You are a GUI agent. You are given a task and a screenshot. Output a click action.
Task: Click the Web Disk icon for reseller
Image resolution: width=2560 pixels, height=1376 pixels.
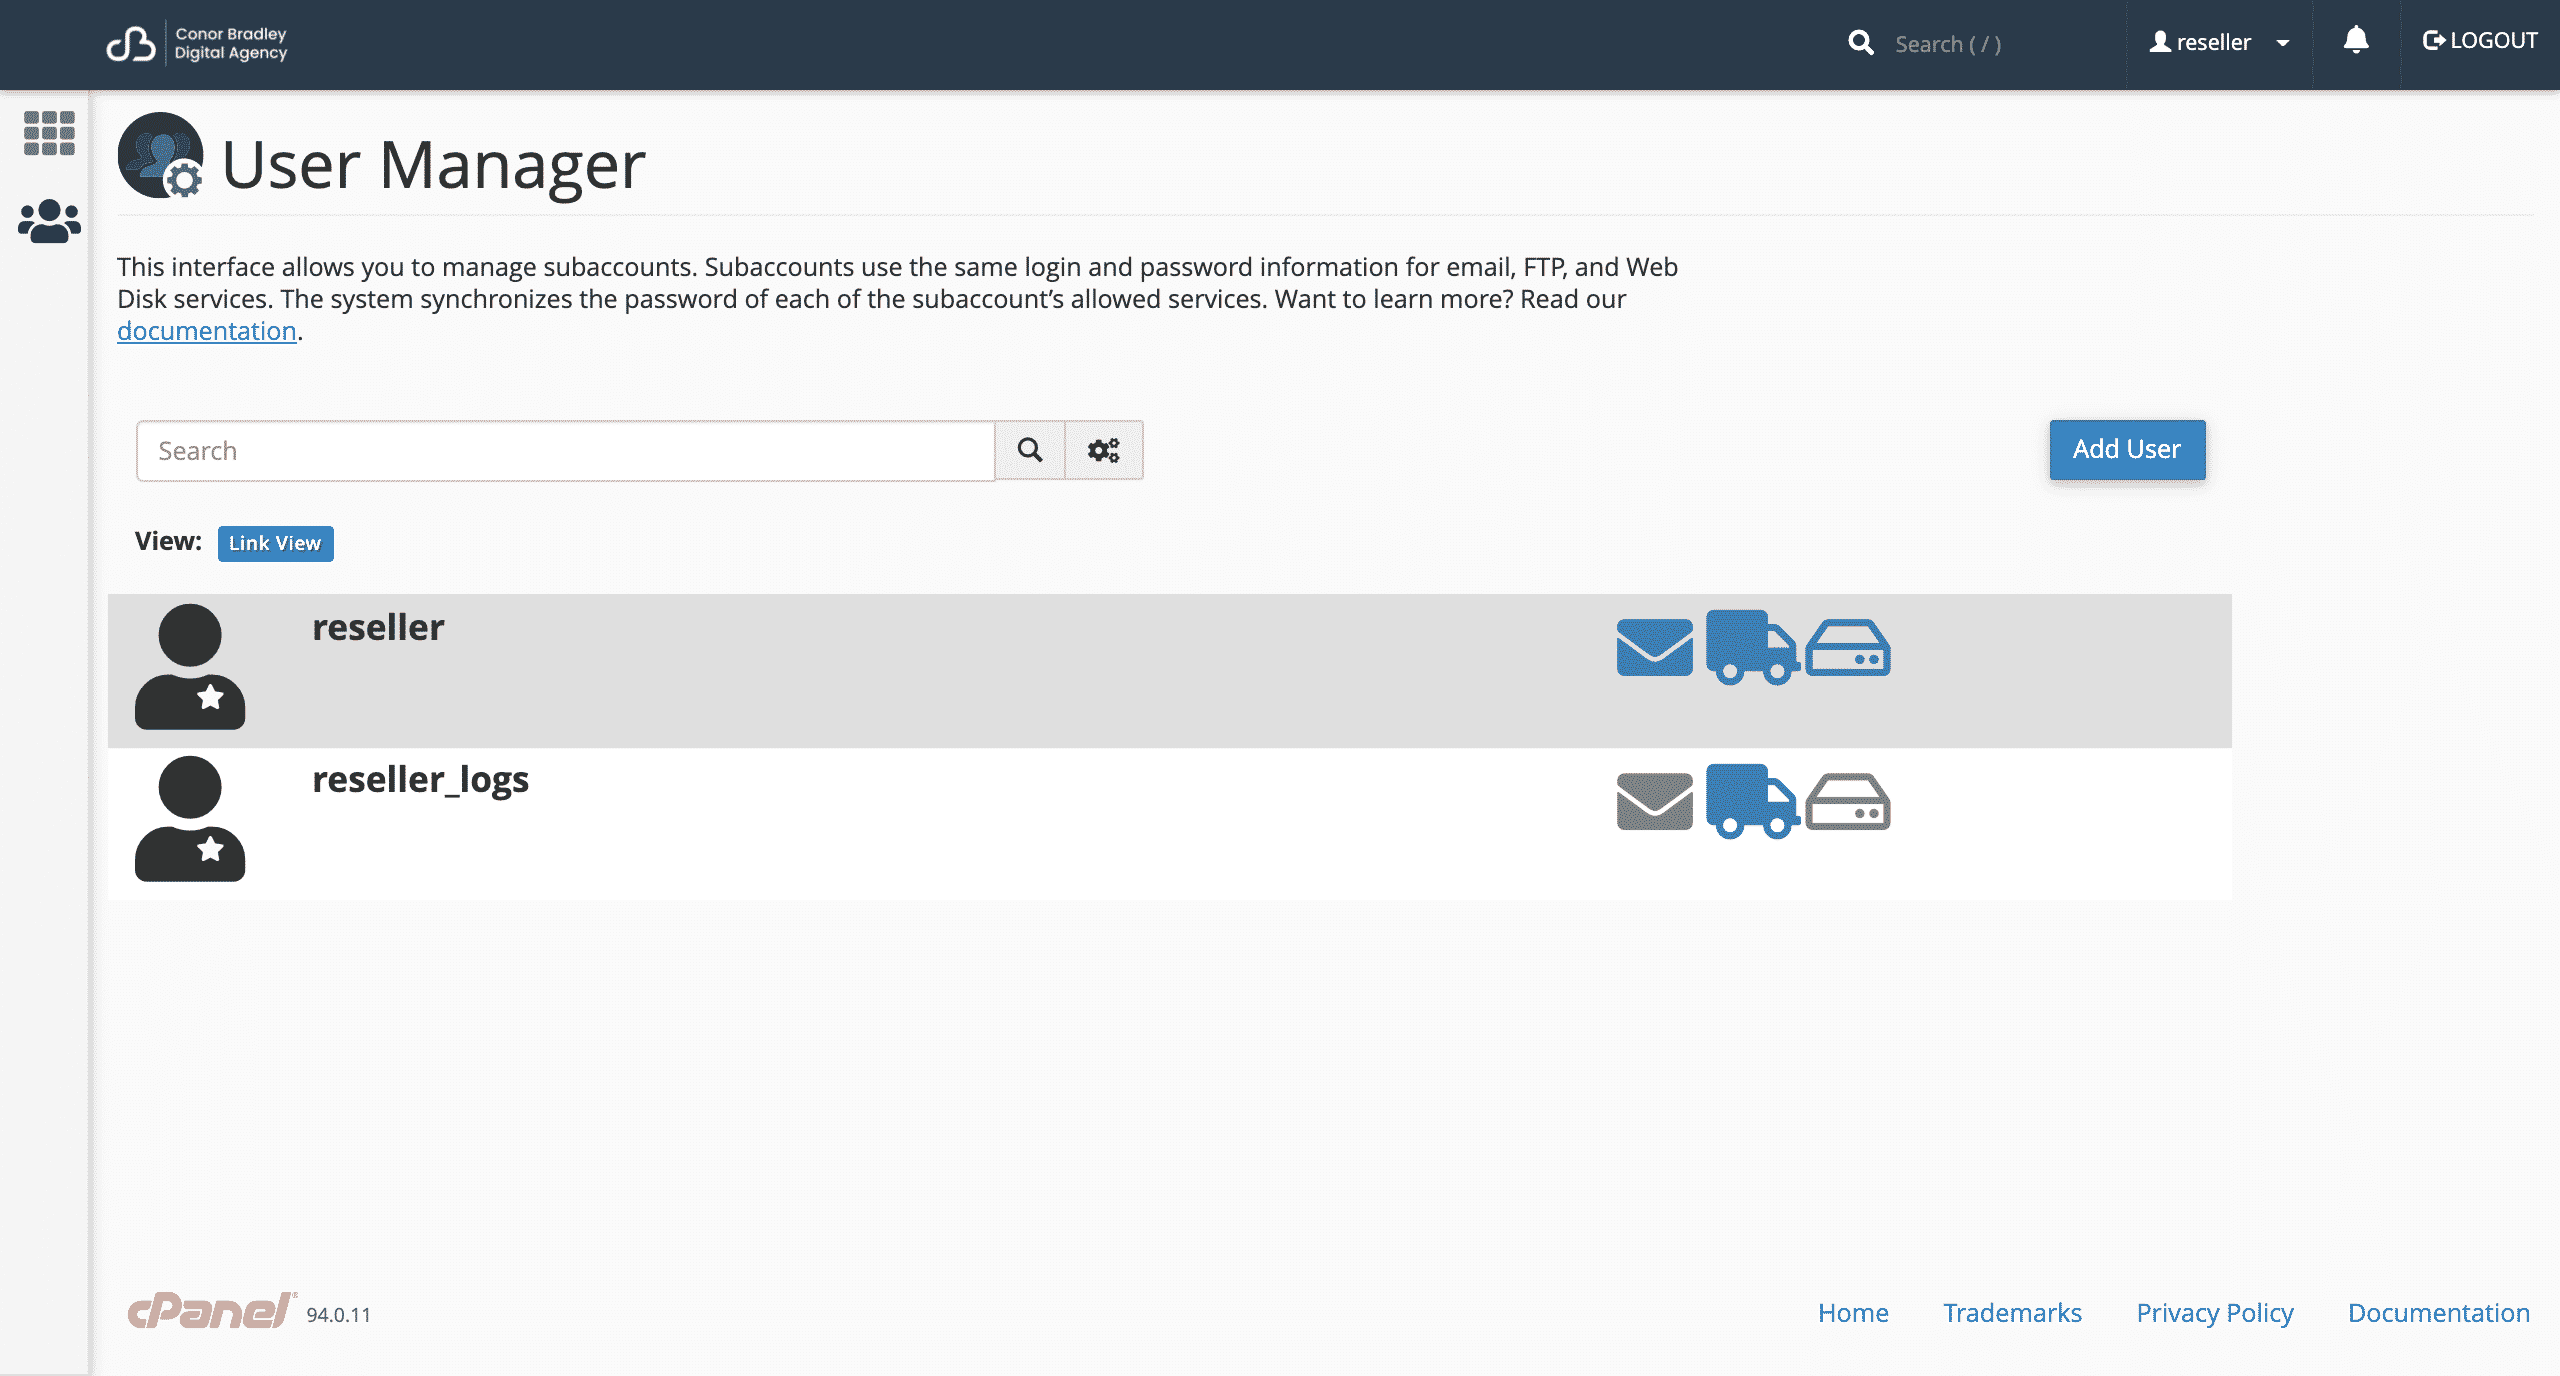[x=1848, y=648]
